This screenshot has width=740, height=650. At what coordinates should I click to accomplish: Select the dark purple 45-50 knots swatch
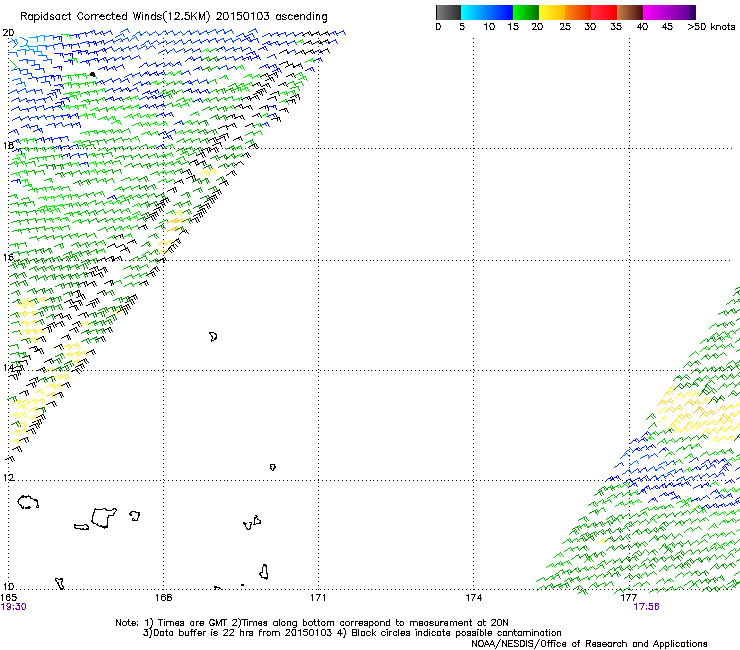(682, 12)
